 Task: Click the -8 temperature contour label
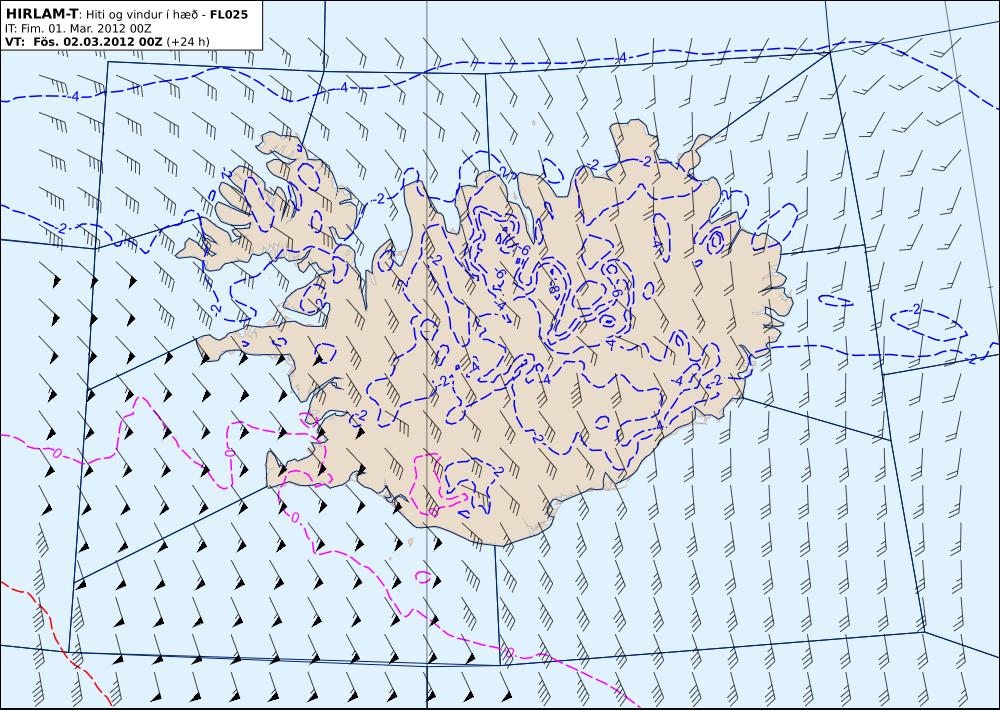coord(553,288)
